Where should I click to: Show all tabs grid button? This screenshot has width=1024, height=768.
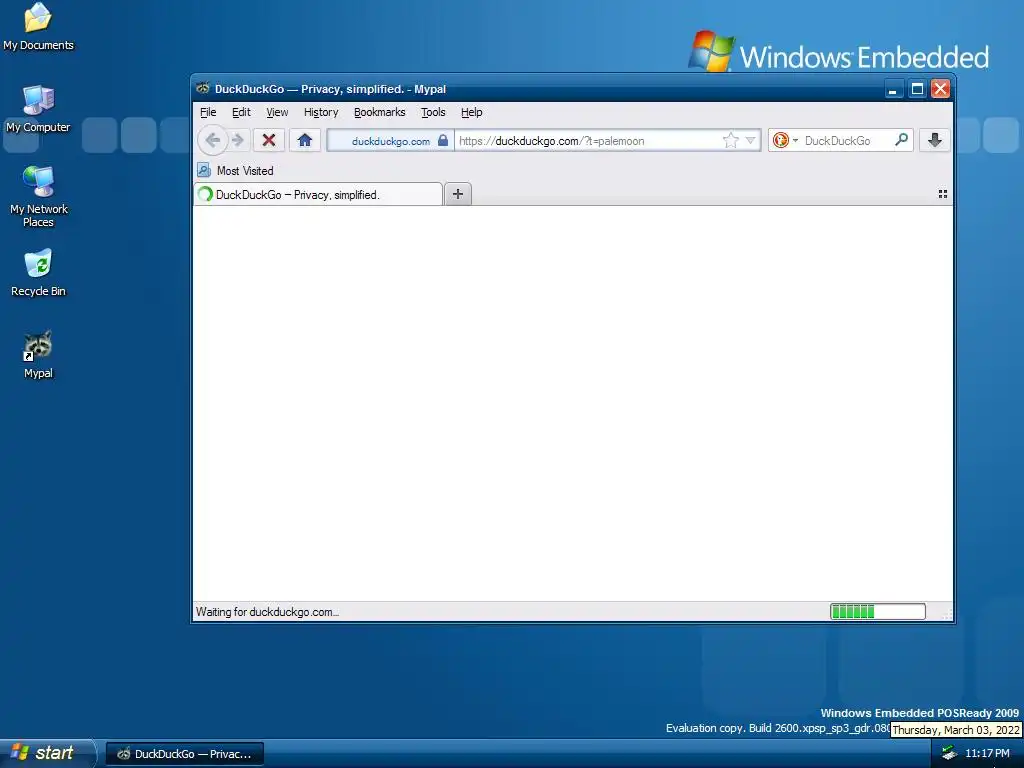click(942, 194)
